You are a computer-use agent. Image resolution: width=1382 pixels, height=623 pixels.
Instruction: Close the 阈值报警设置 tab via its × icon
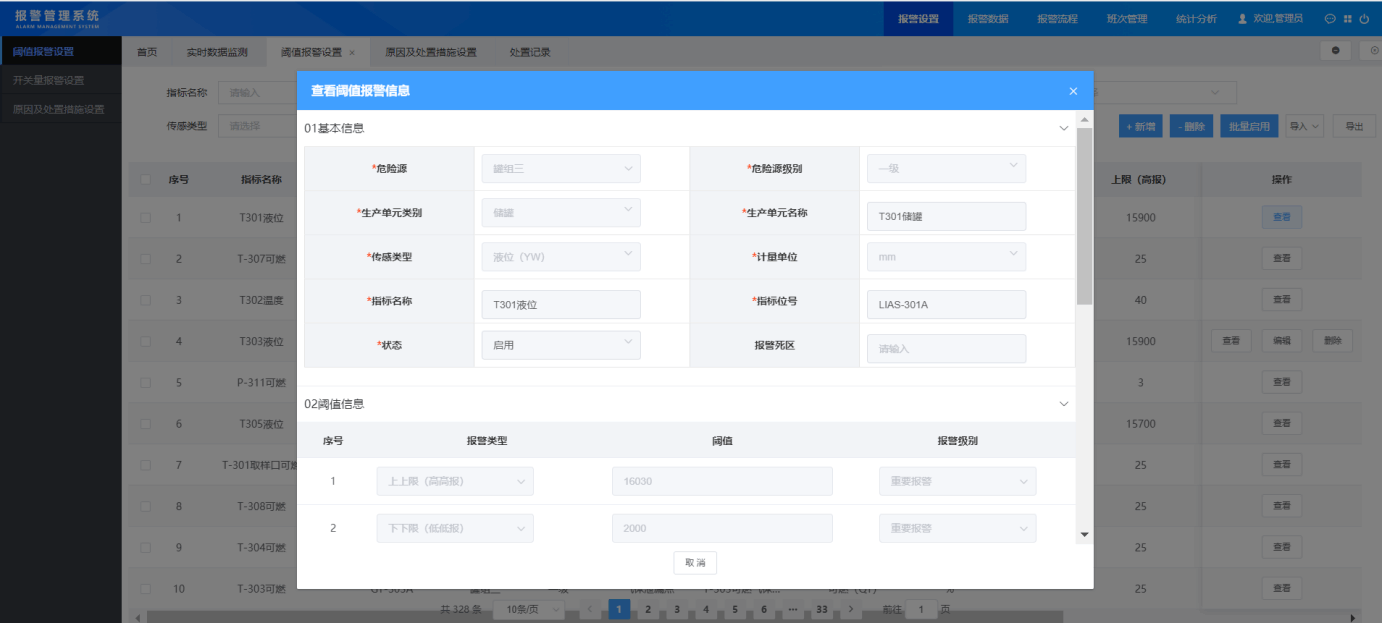click(350, 51)
